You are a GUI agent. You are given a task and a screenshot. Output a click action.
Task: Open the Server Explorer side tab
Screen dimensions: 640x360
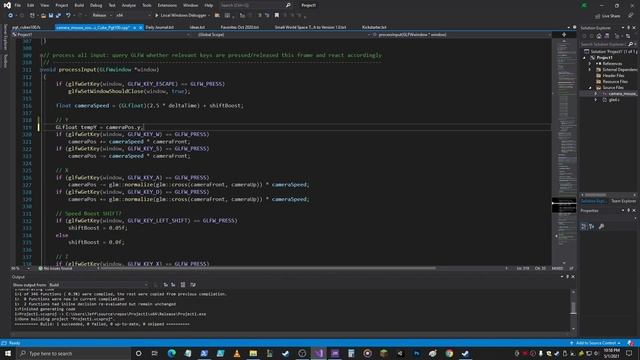[5, 37]
